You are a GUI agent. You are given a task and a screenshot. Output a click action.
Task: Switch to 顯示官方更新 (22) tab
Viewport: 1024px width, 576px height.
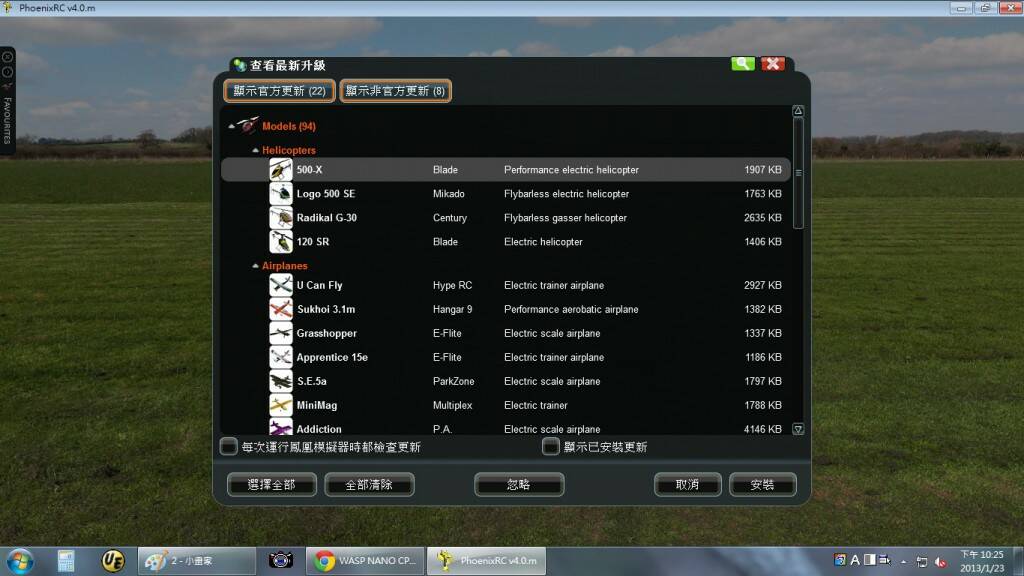279,91
